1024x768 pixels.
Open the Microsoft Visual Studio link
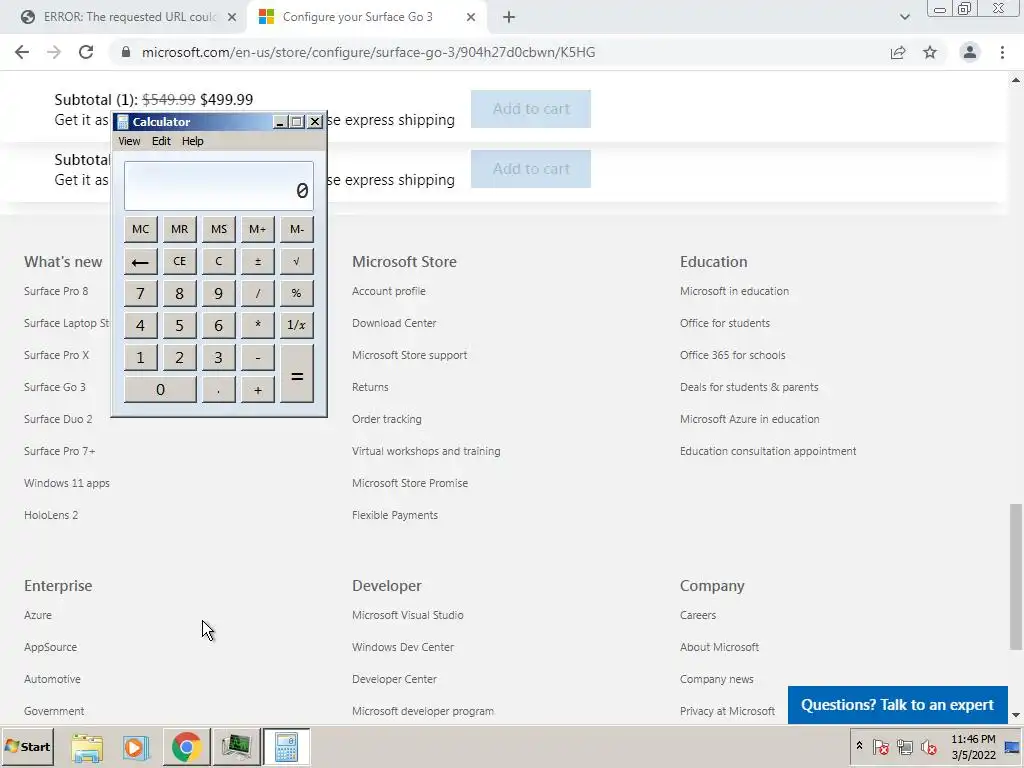[x=408, y=615]
